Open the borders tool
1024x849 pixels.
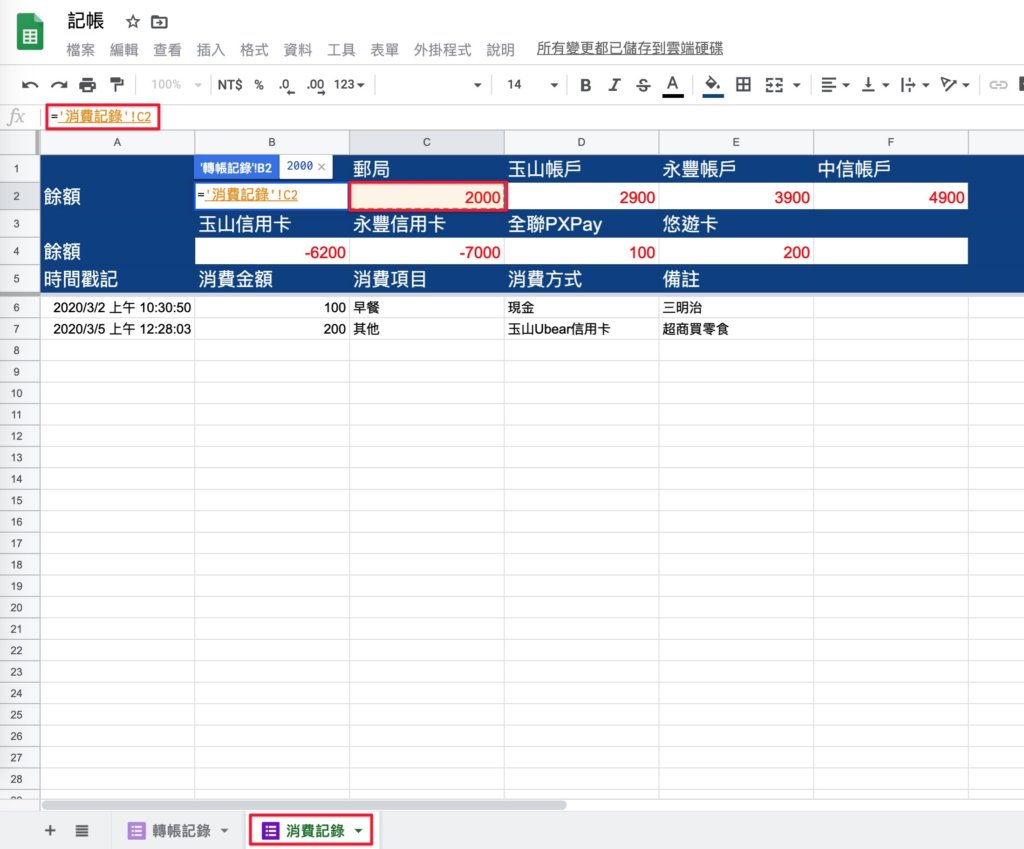743,84
